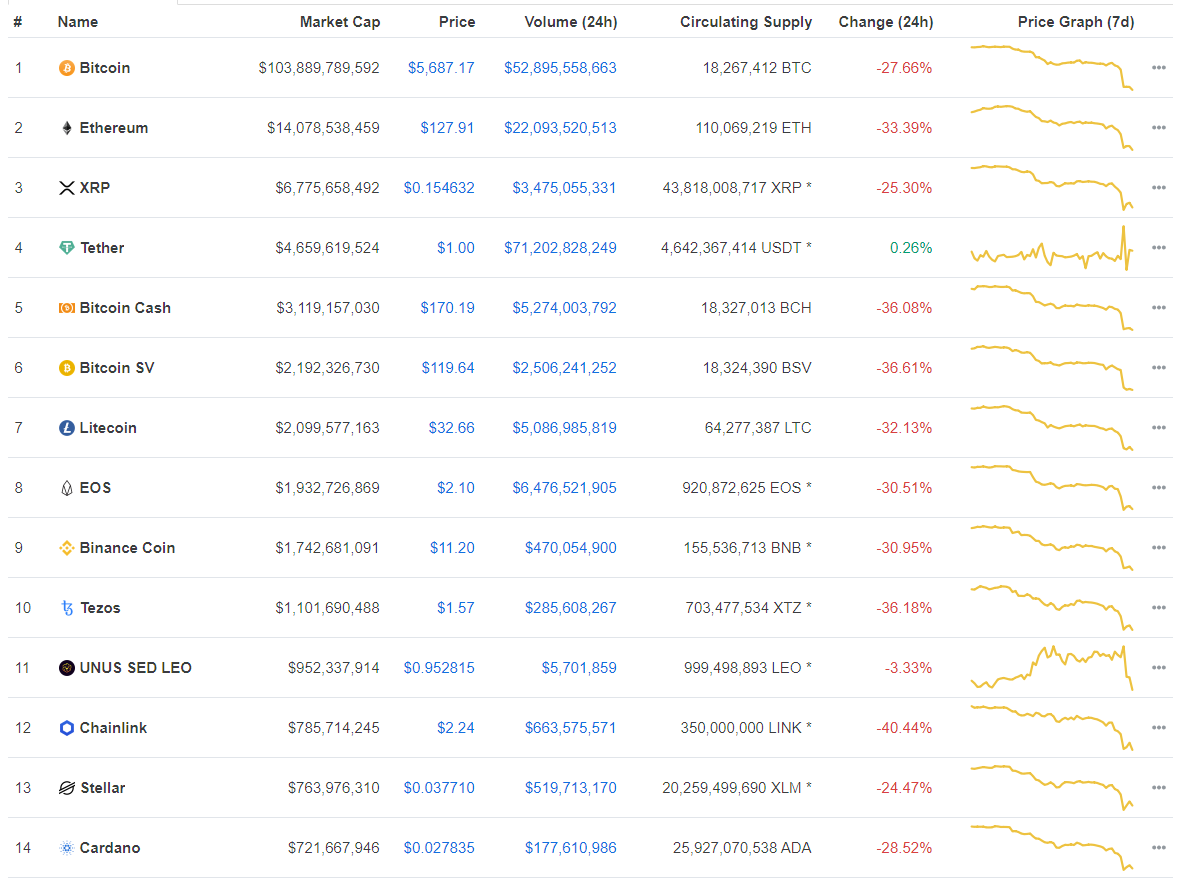Select the EOS name link
The height and width of the screenshot is (882, 1183).
[95, 488]
